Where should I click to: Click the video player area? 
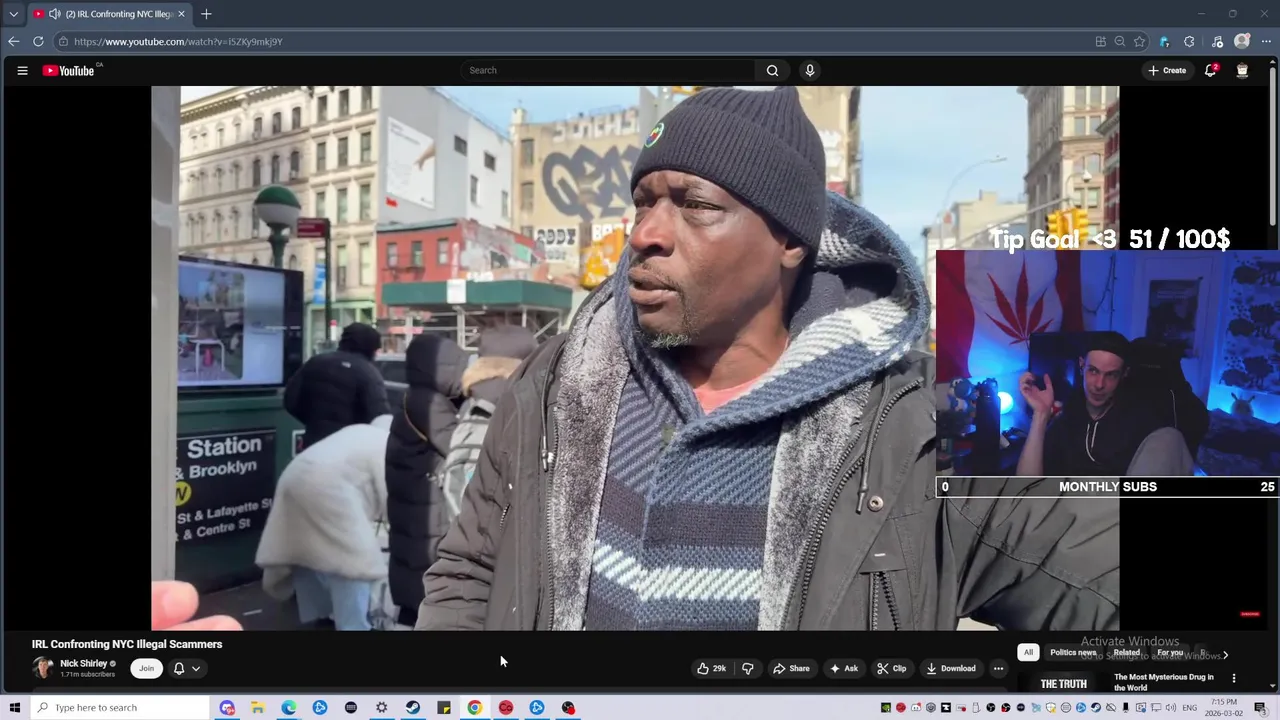635,358
